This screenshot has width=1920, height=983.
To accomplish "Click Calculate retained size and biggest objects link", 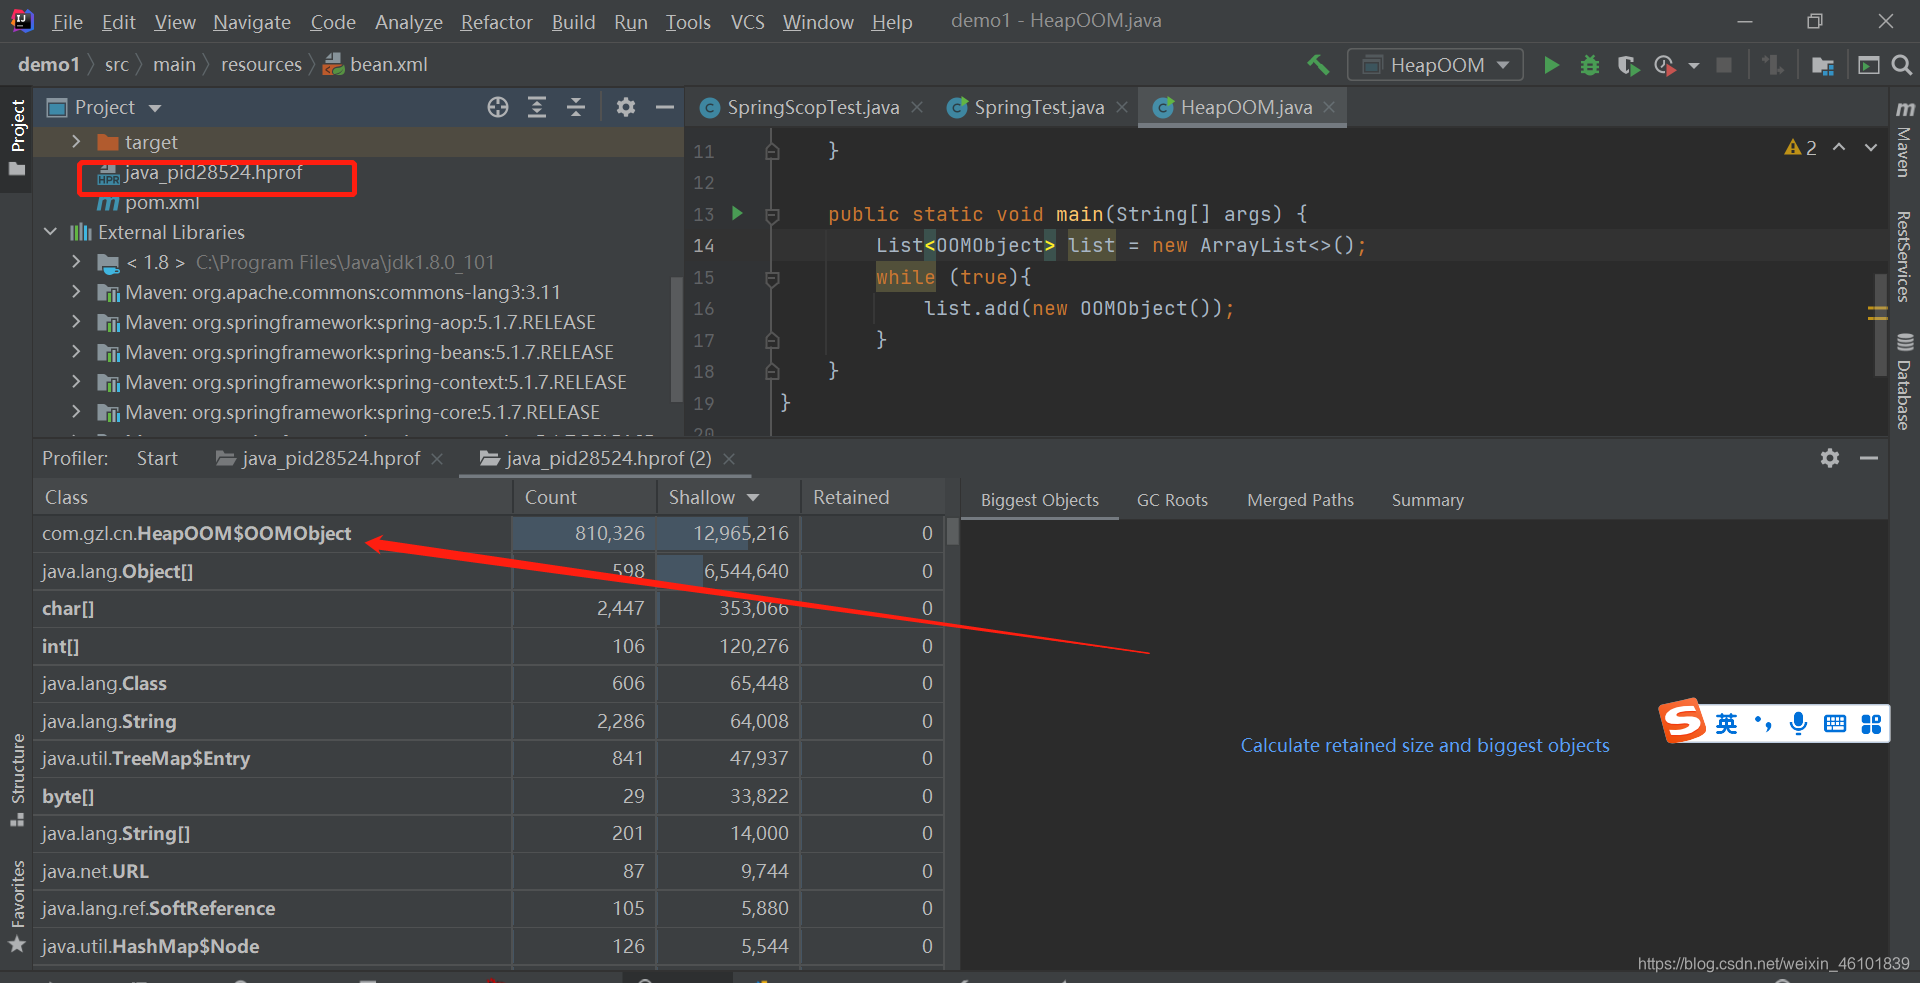I will (x=1425, y=745).
